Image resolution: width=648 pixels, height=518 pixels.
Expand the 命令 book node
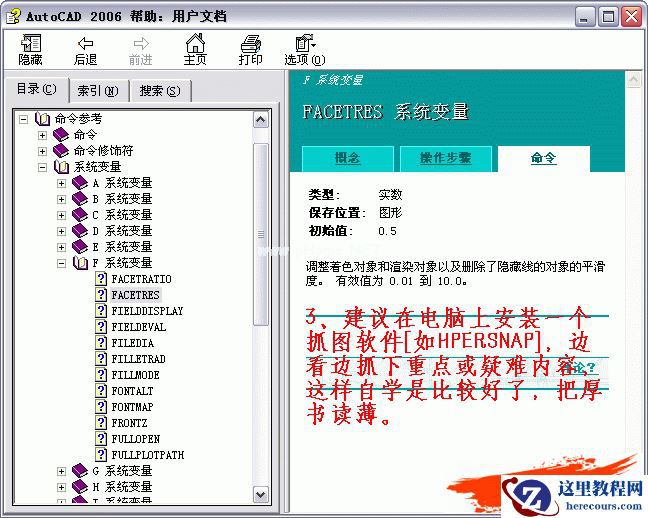click(x=42, y=135)
